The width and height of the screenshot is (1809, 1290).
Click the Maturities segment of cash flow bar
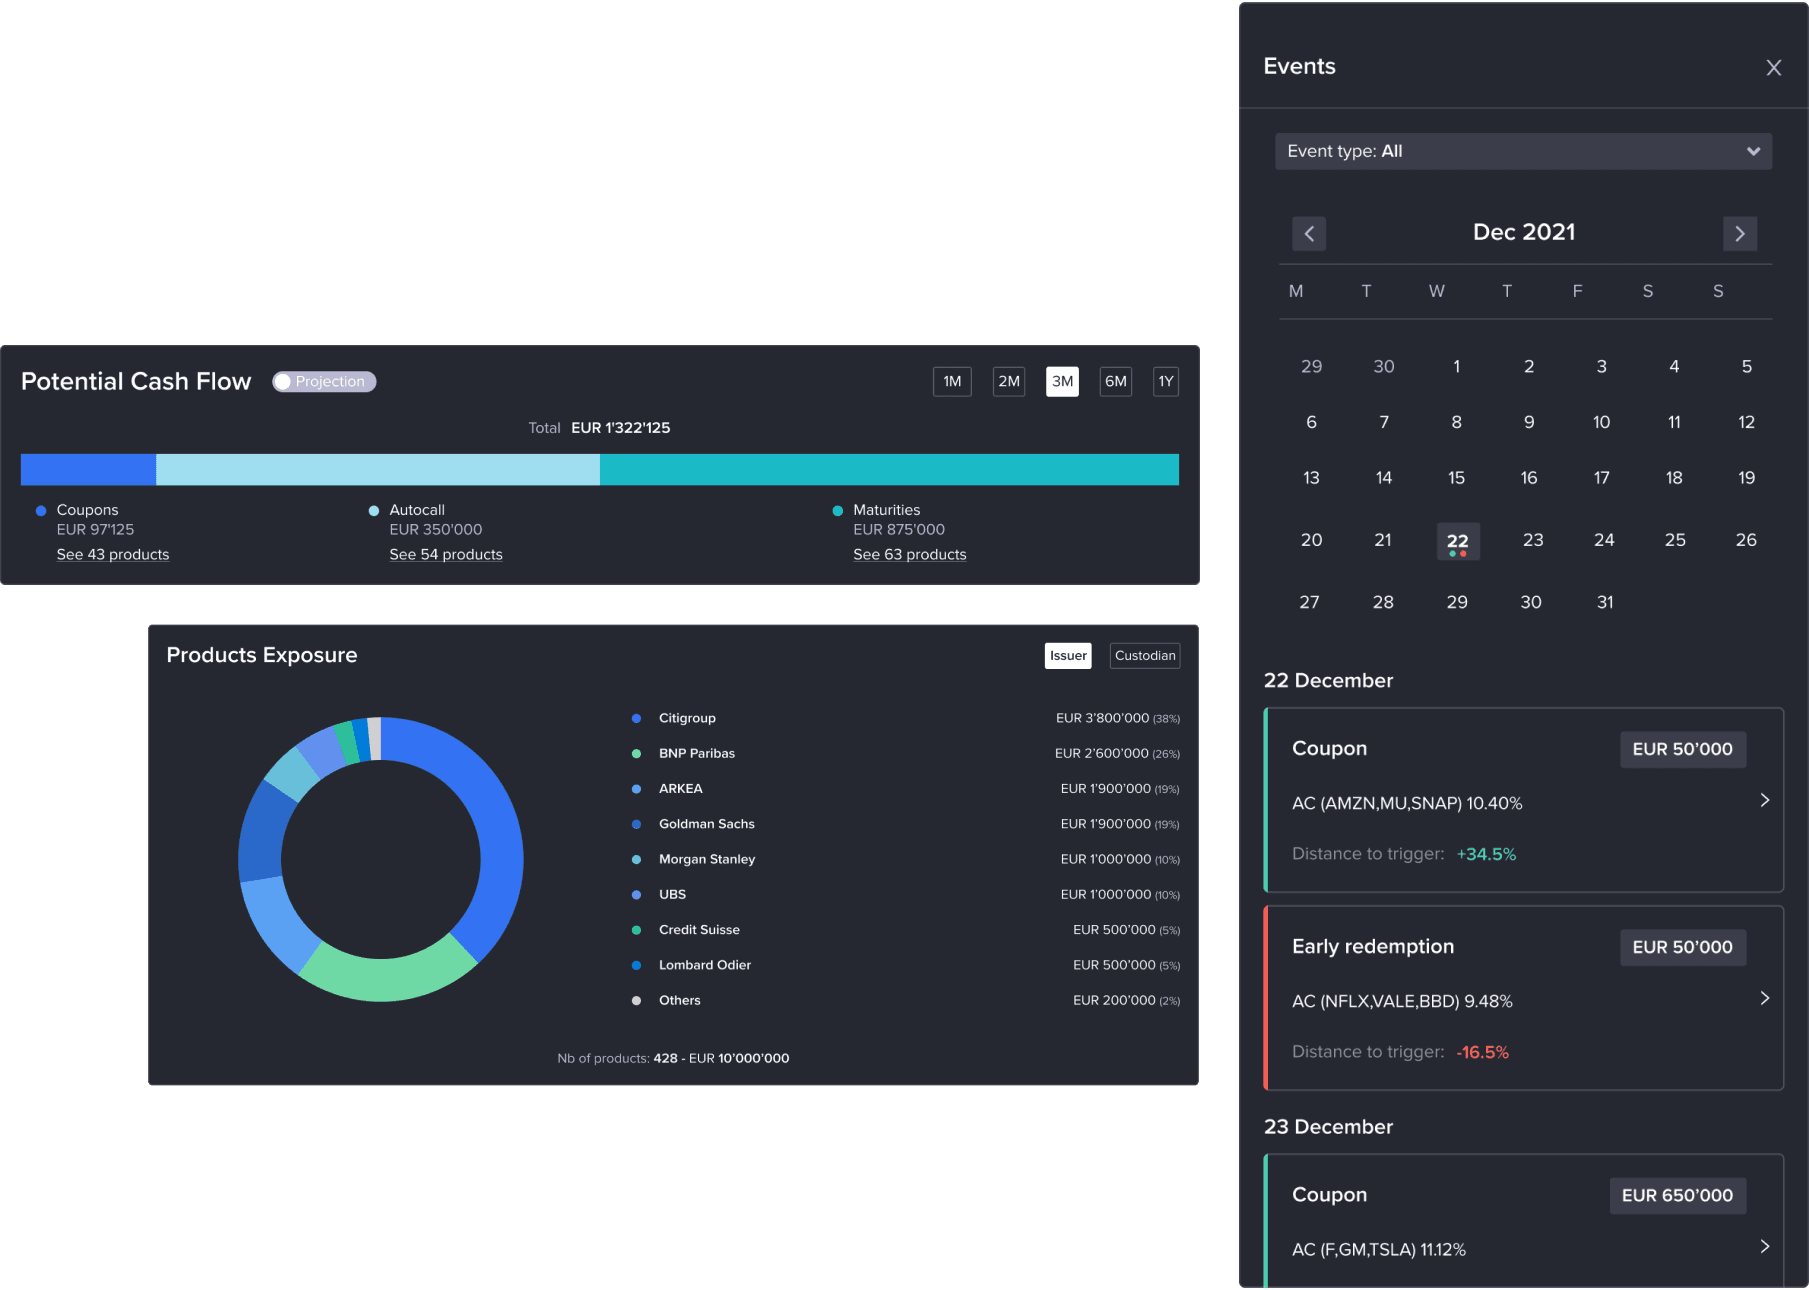(x=889, y=469)
